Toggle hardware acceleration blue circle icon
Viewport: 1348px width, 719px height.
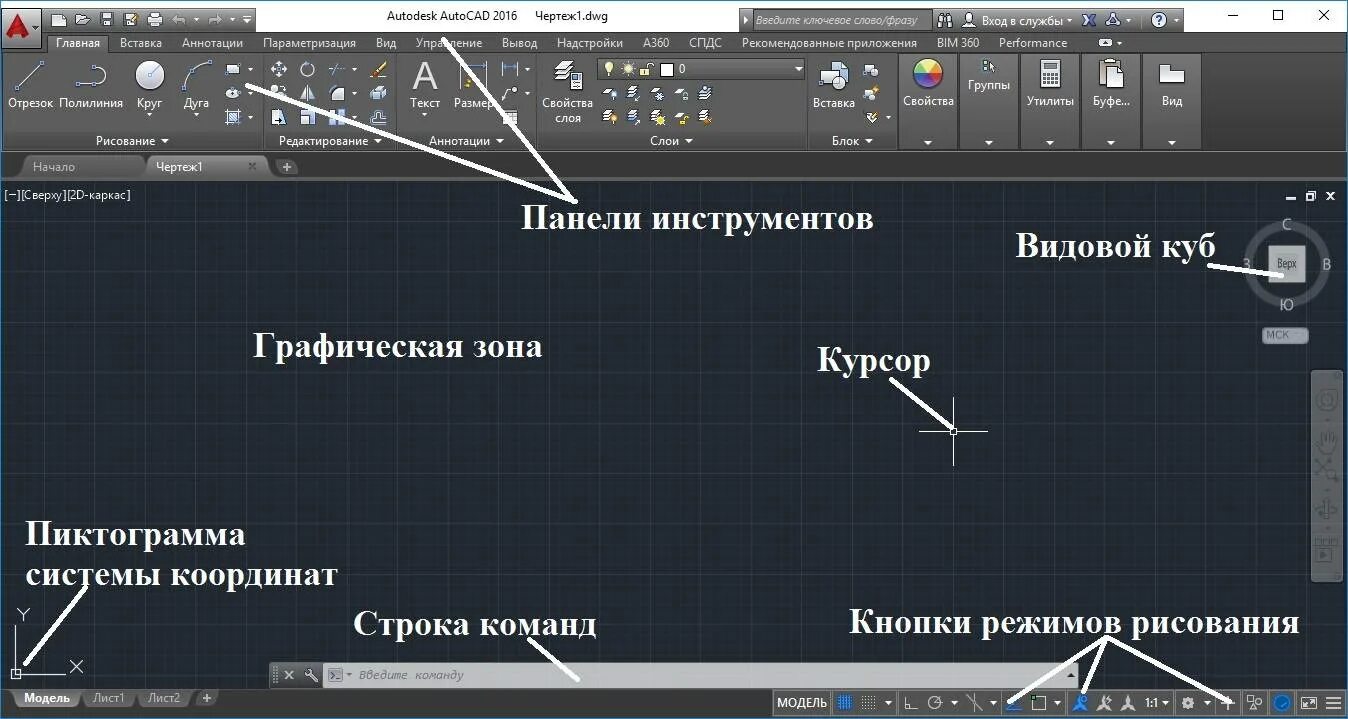pos(1282,703)
